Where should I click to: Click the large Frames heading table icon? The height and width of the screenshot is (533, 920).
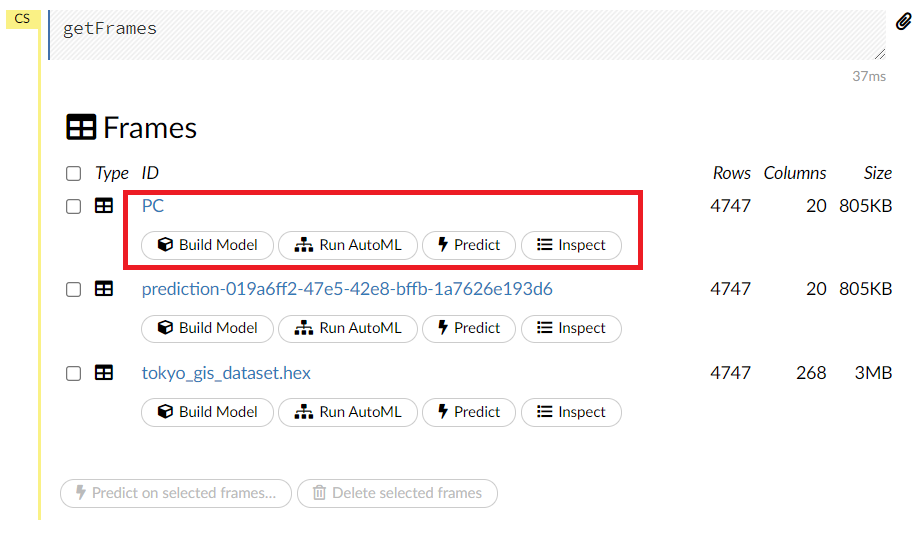click(81, 128)
